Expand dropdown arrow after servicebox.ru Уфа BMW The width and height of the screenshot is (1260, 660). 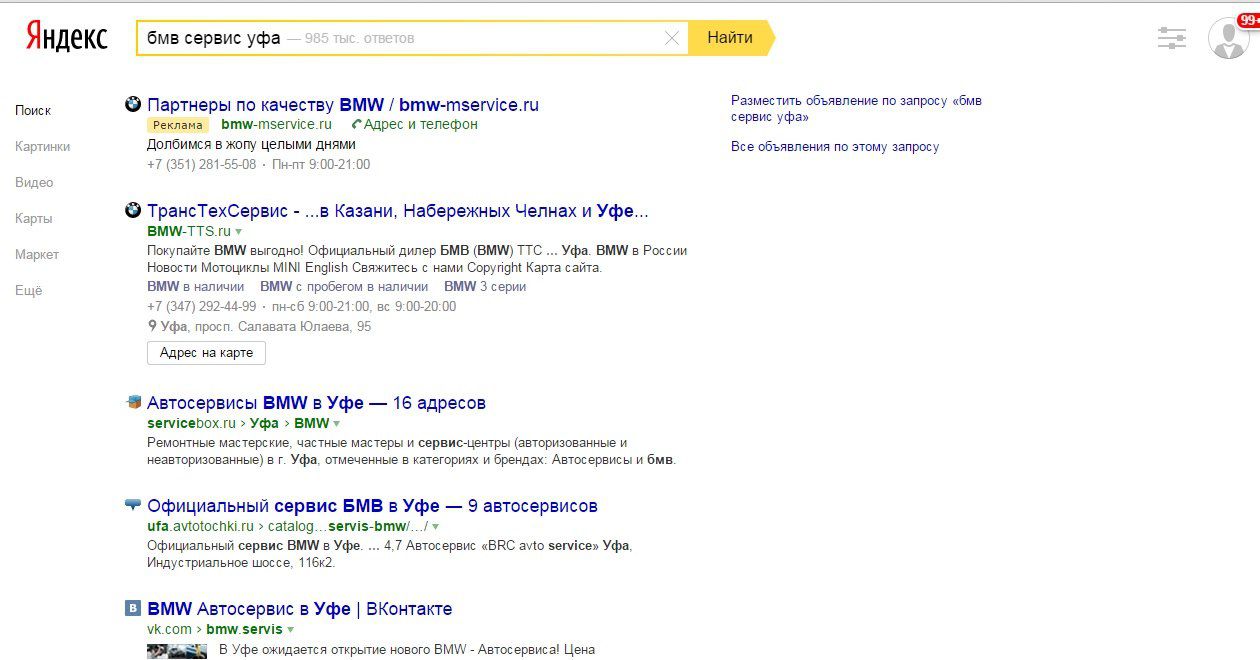point(337,424)
